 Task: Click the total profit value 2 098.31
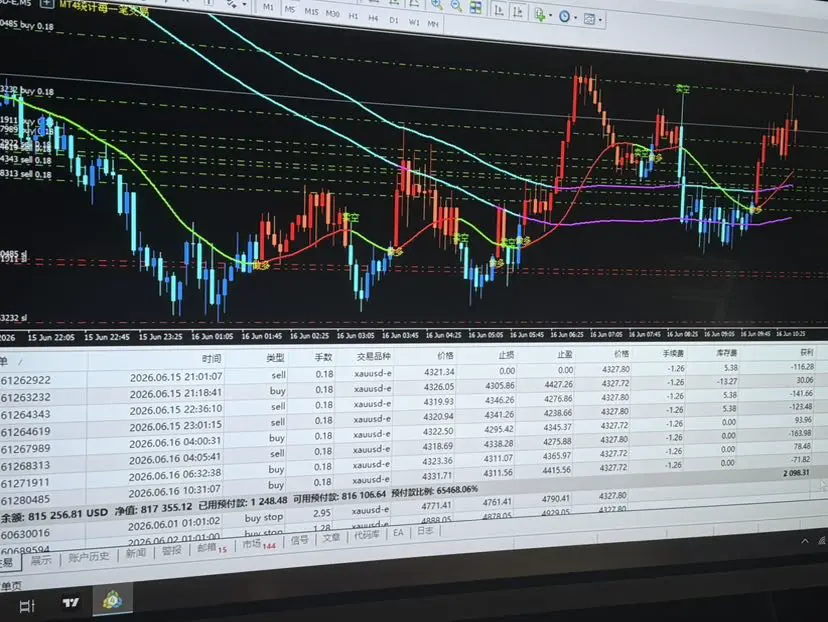point(796,473)
